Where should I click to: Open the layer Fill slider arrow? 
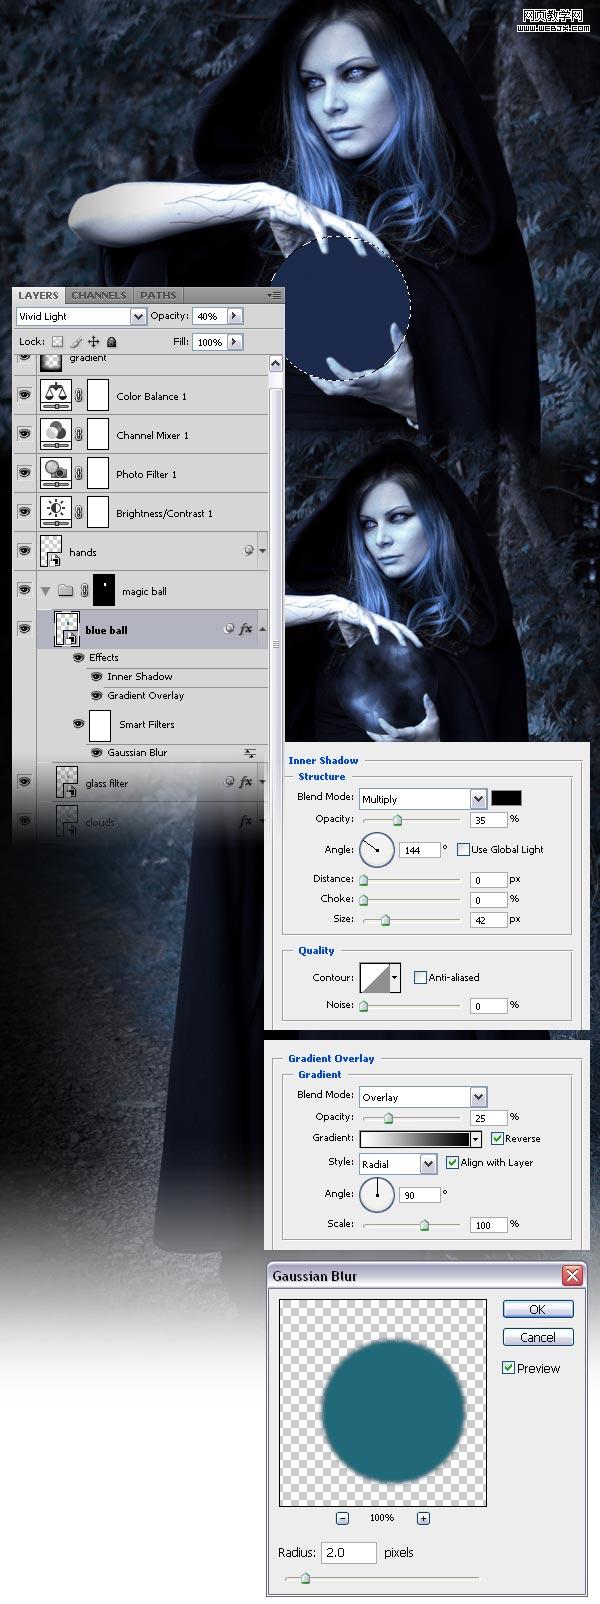[235, 342]
